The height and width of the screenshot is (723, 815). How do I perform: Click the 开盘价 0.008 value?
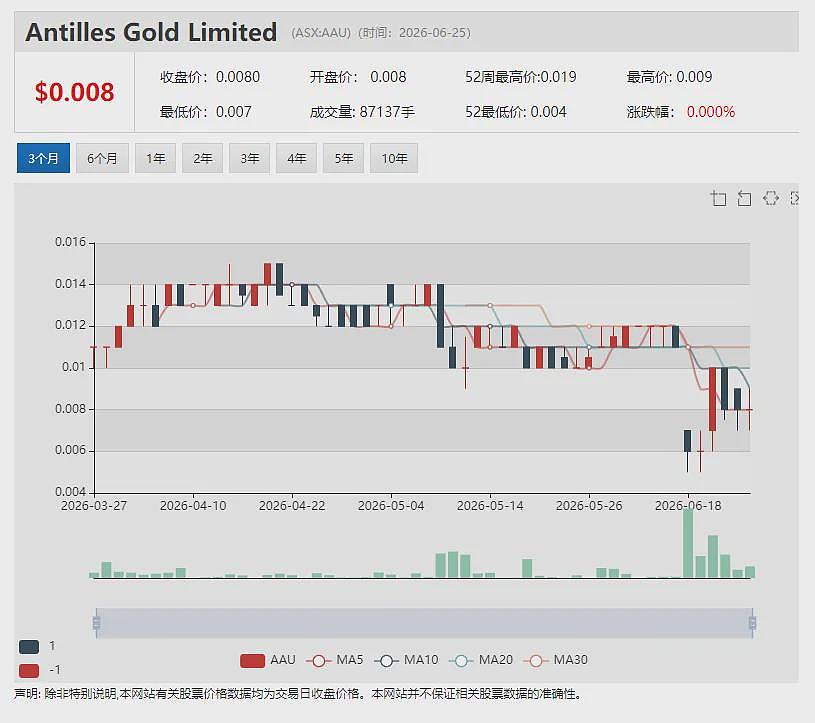click(x=388, y=77)
